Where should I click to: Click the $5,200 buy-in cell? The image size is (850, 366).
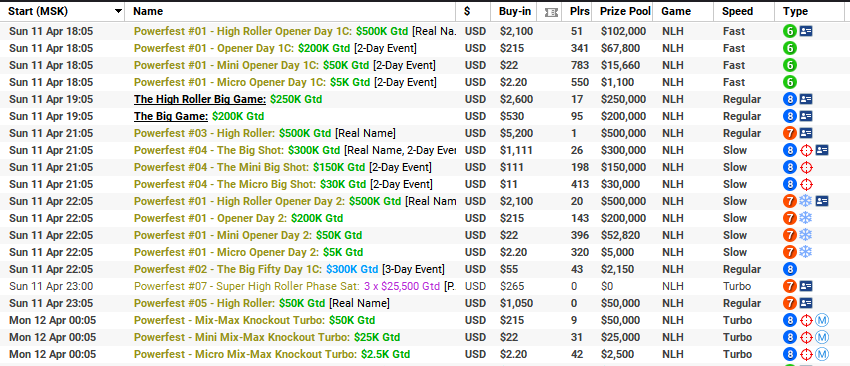click(516, 133)
